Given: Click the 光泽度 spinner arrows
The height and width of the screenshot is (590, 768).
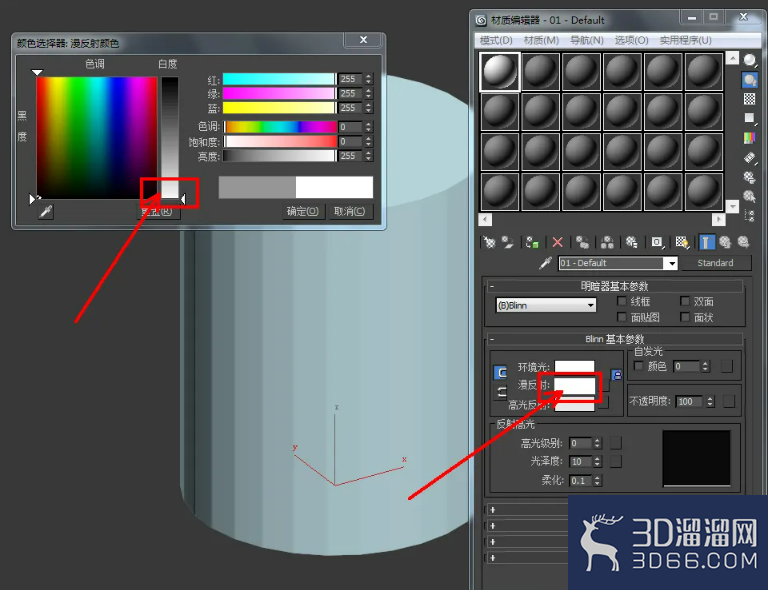Looking at the screenshot, I should (597, 461).
